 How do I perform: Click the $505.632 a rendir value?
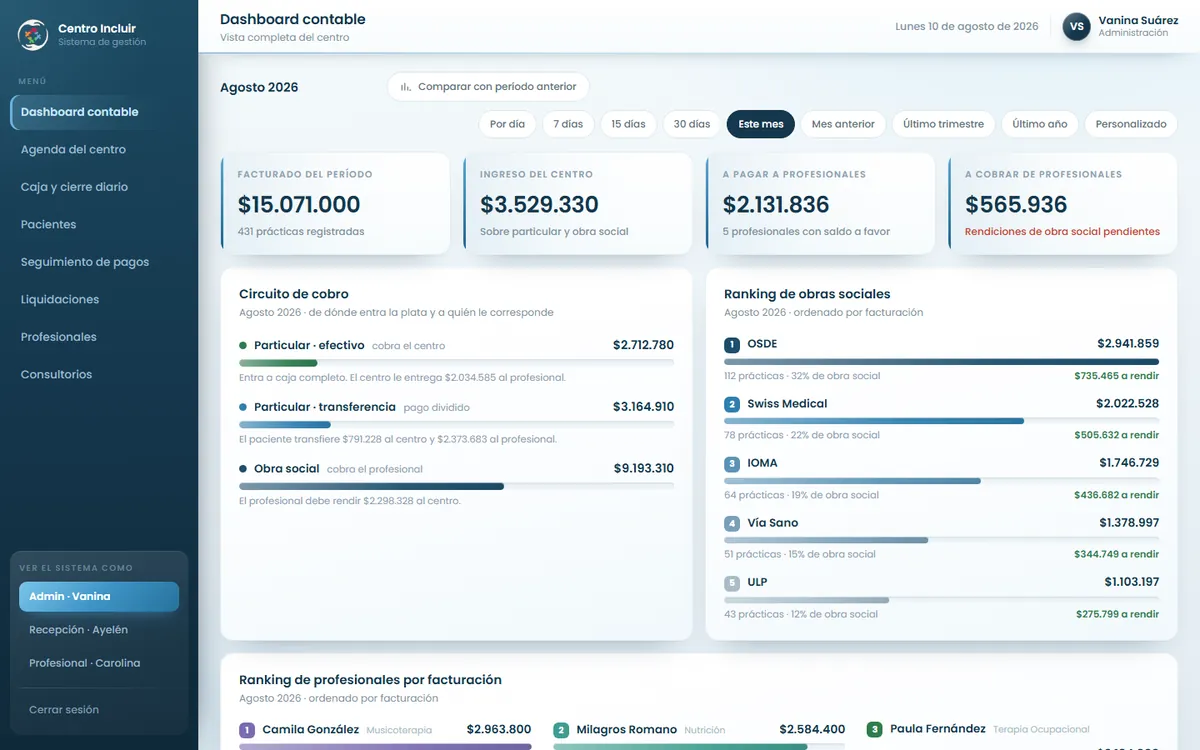(1116, 436)
